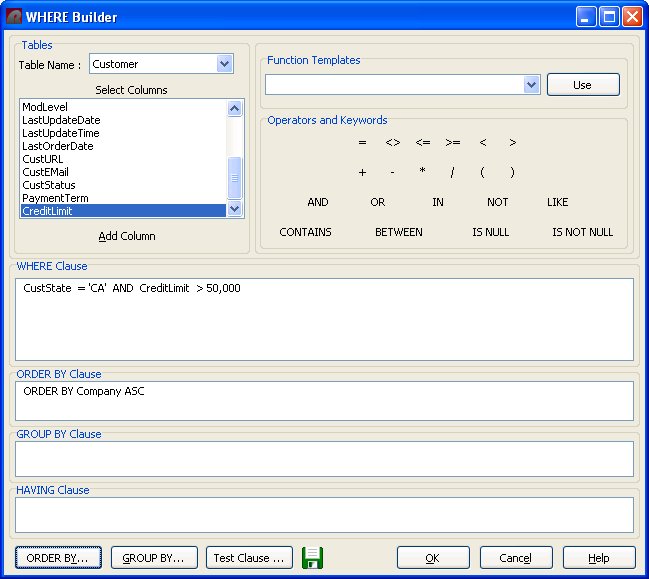
Task: Open the ORDER BY dialog button
Action: click(x=57, y=558)
